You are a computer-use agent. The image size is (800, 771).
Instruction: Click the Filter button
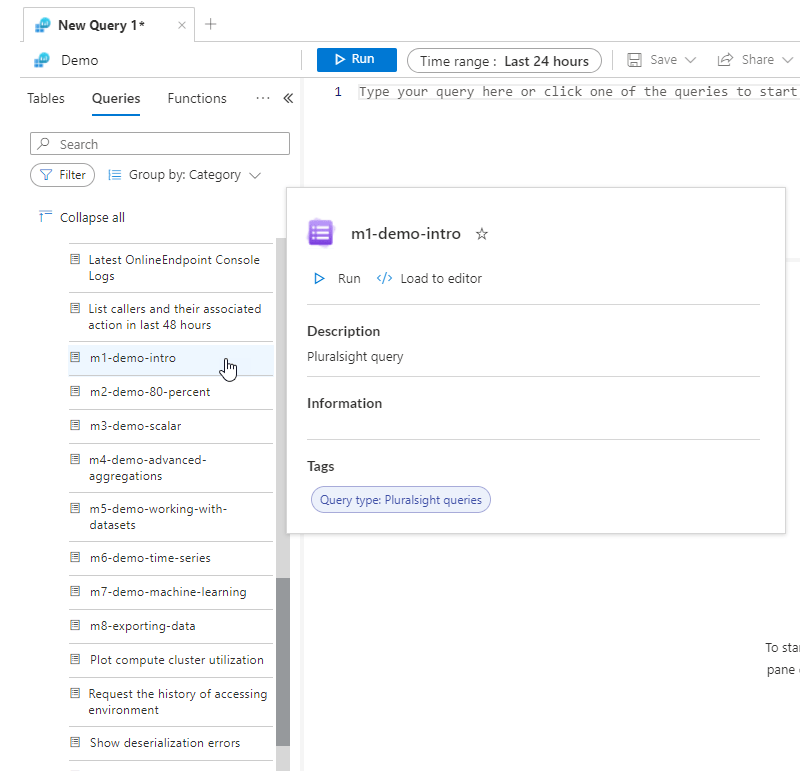(x=63, y=175)
